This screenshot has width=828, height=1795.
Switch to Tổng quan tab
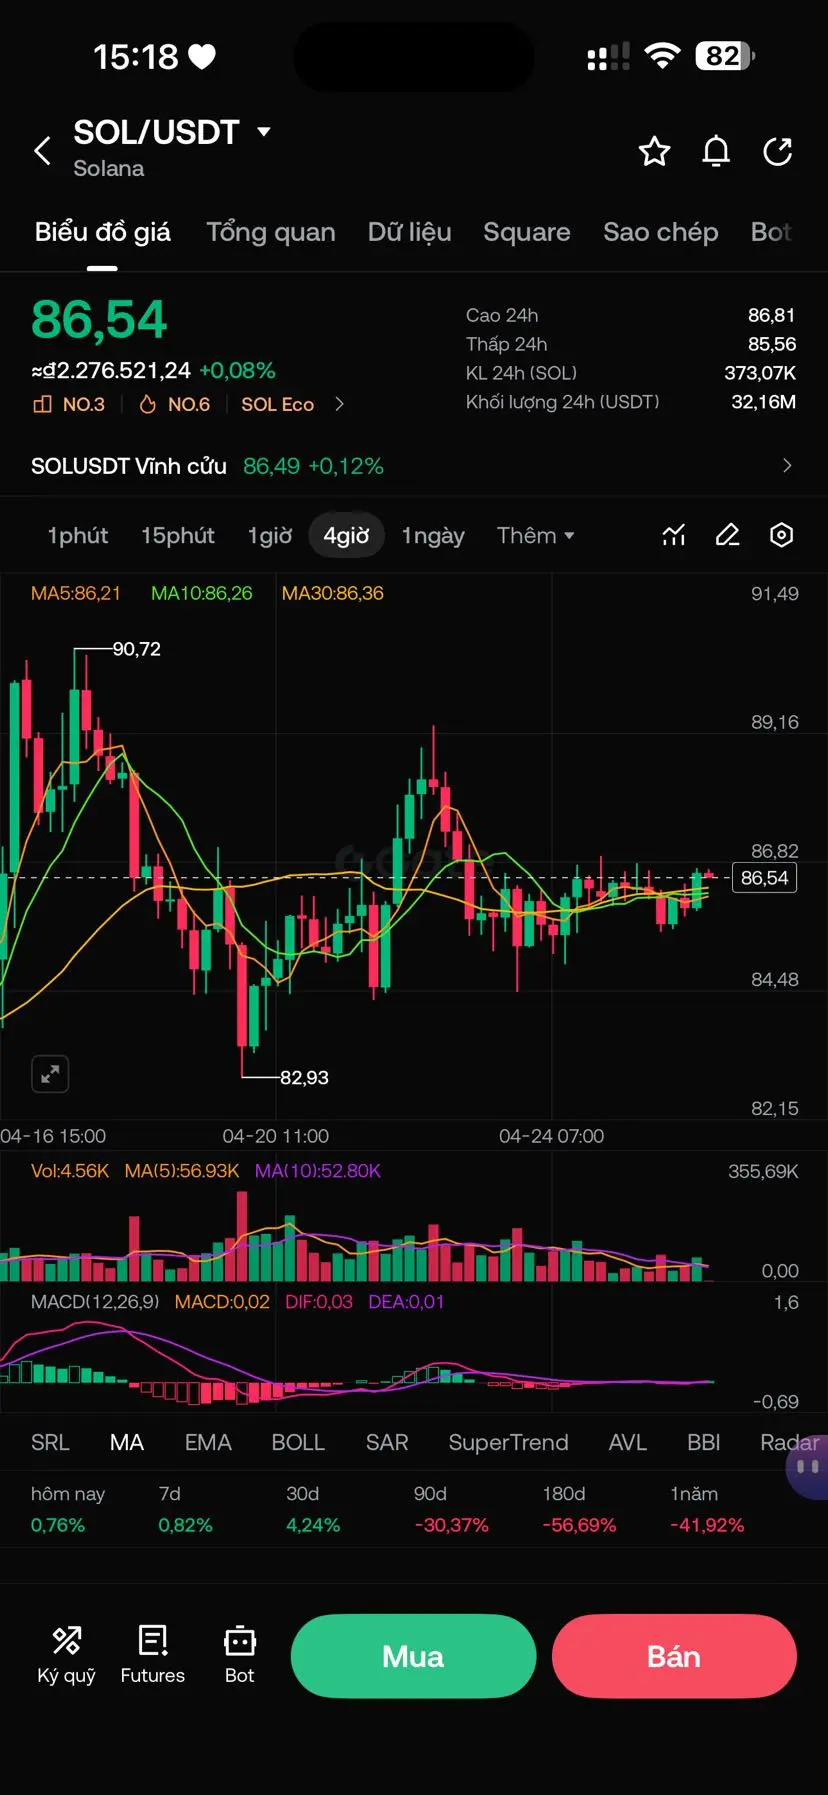271,232
